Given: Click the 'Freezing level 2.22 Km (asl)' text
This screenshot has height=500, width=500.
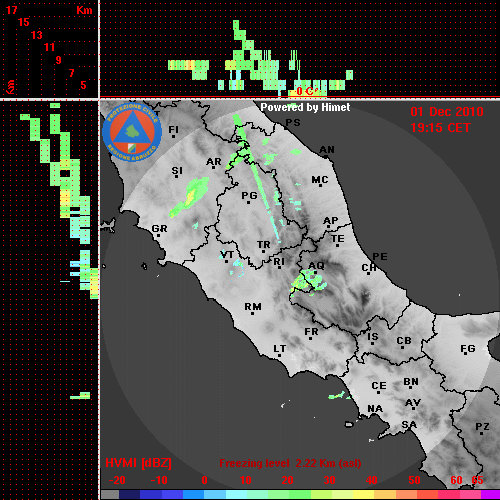Looking at the screenshot, I should 290,463.
